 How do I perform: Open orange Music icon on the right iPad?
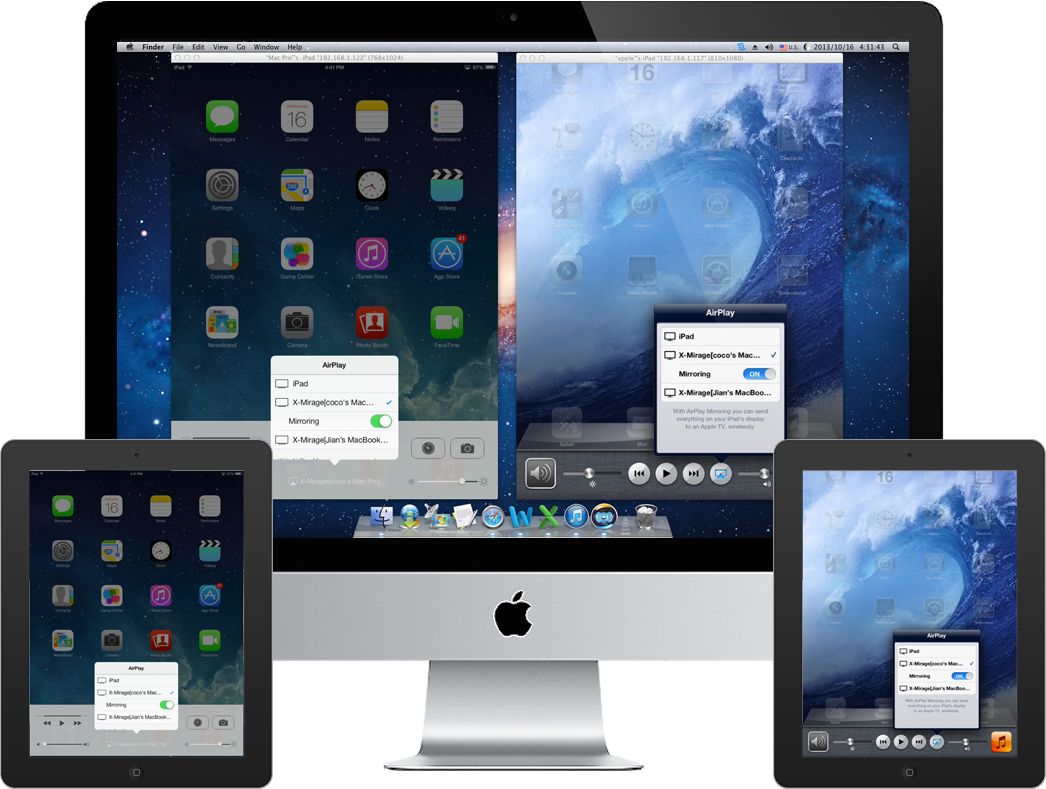click(1001, 742)
